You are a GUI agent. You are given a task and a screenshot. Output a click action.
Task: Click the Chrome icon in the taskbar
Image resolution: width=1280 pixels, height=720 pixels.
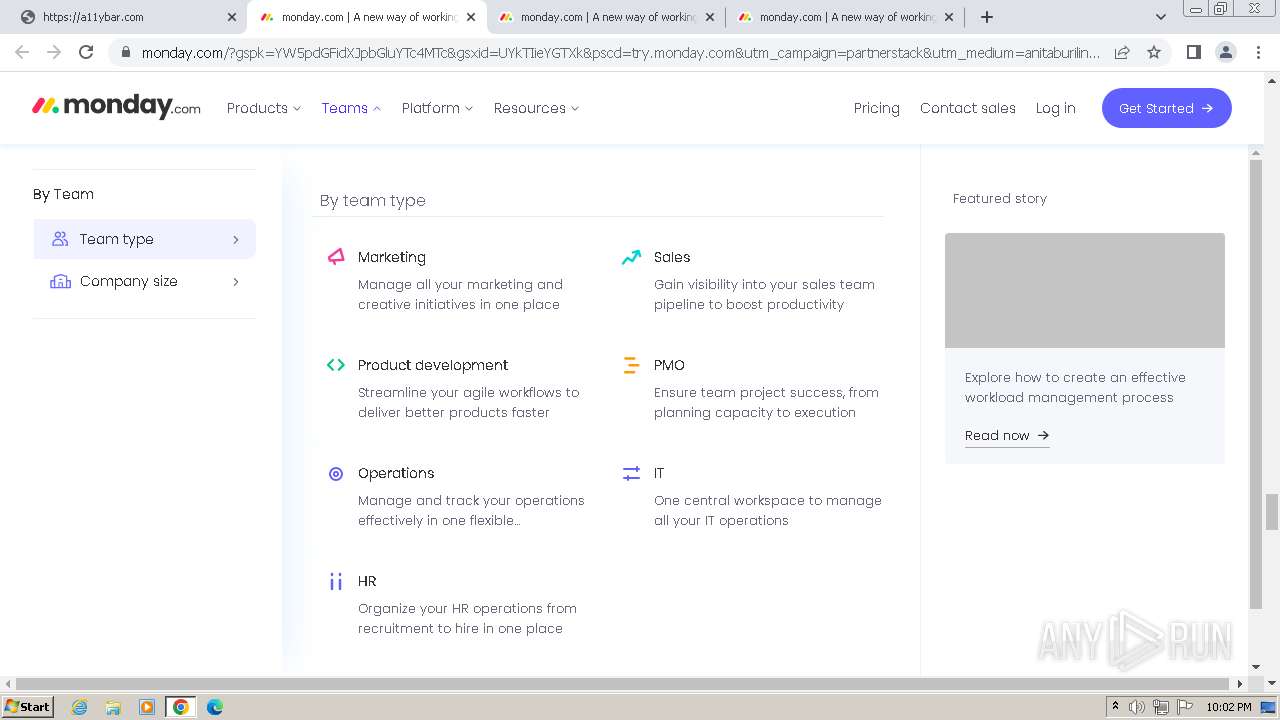click(181, 707)
